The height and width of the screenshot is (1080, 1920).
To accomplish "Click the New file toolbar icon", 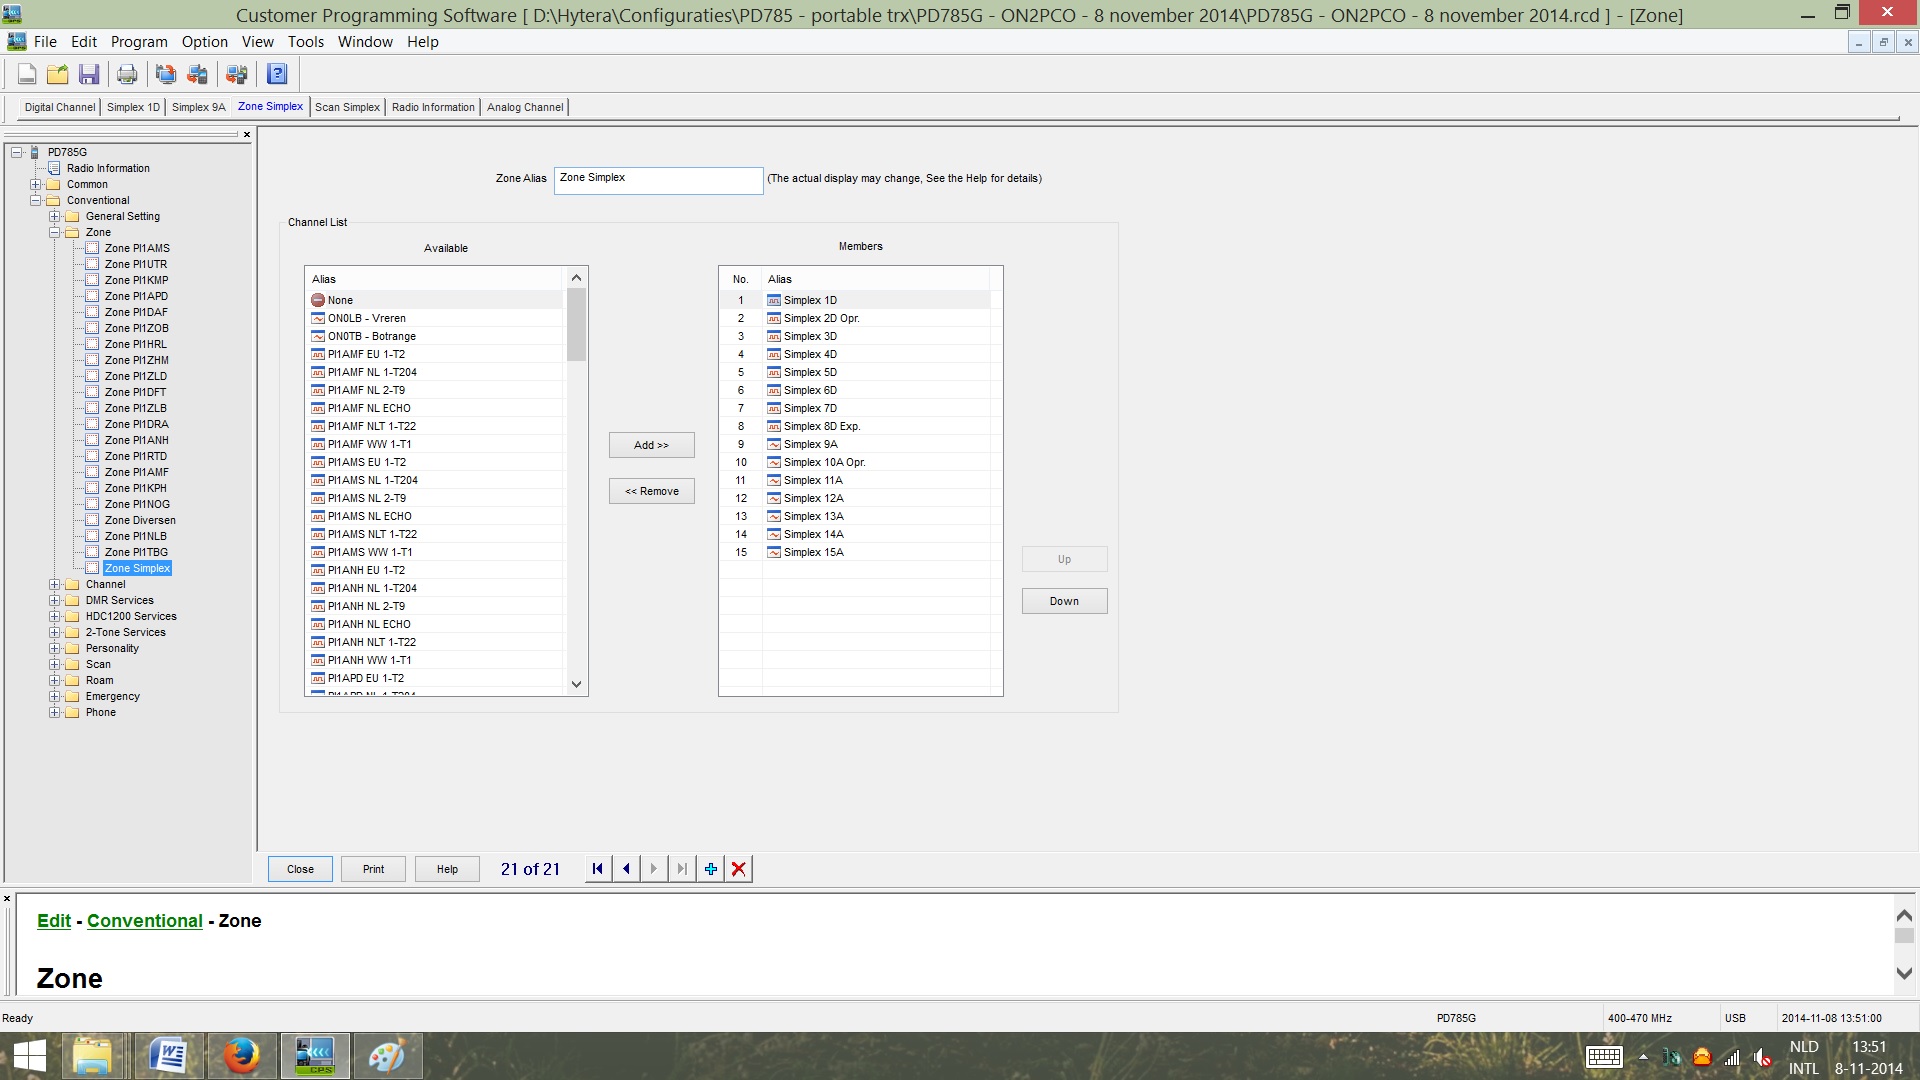I will (27, 74).
